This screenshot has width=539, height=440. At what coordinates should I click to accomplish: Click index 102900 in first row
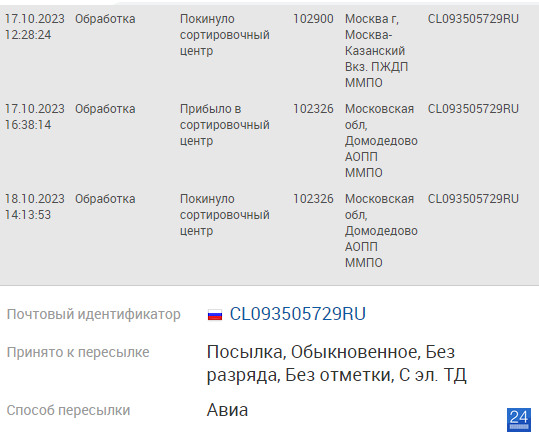313,19
